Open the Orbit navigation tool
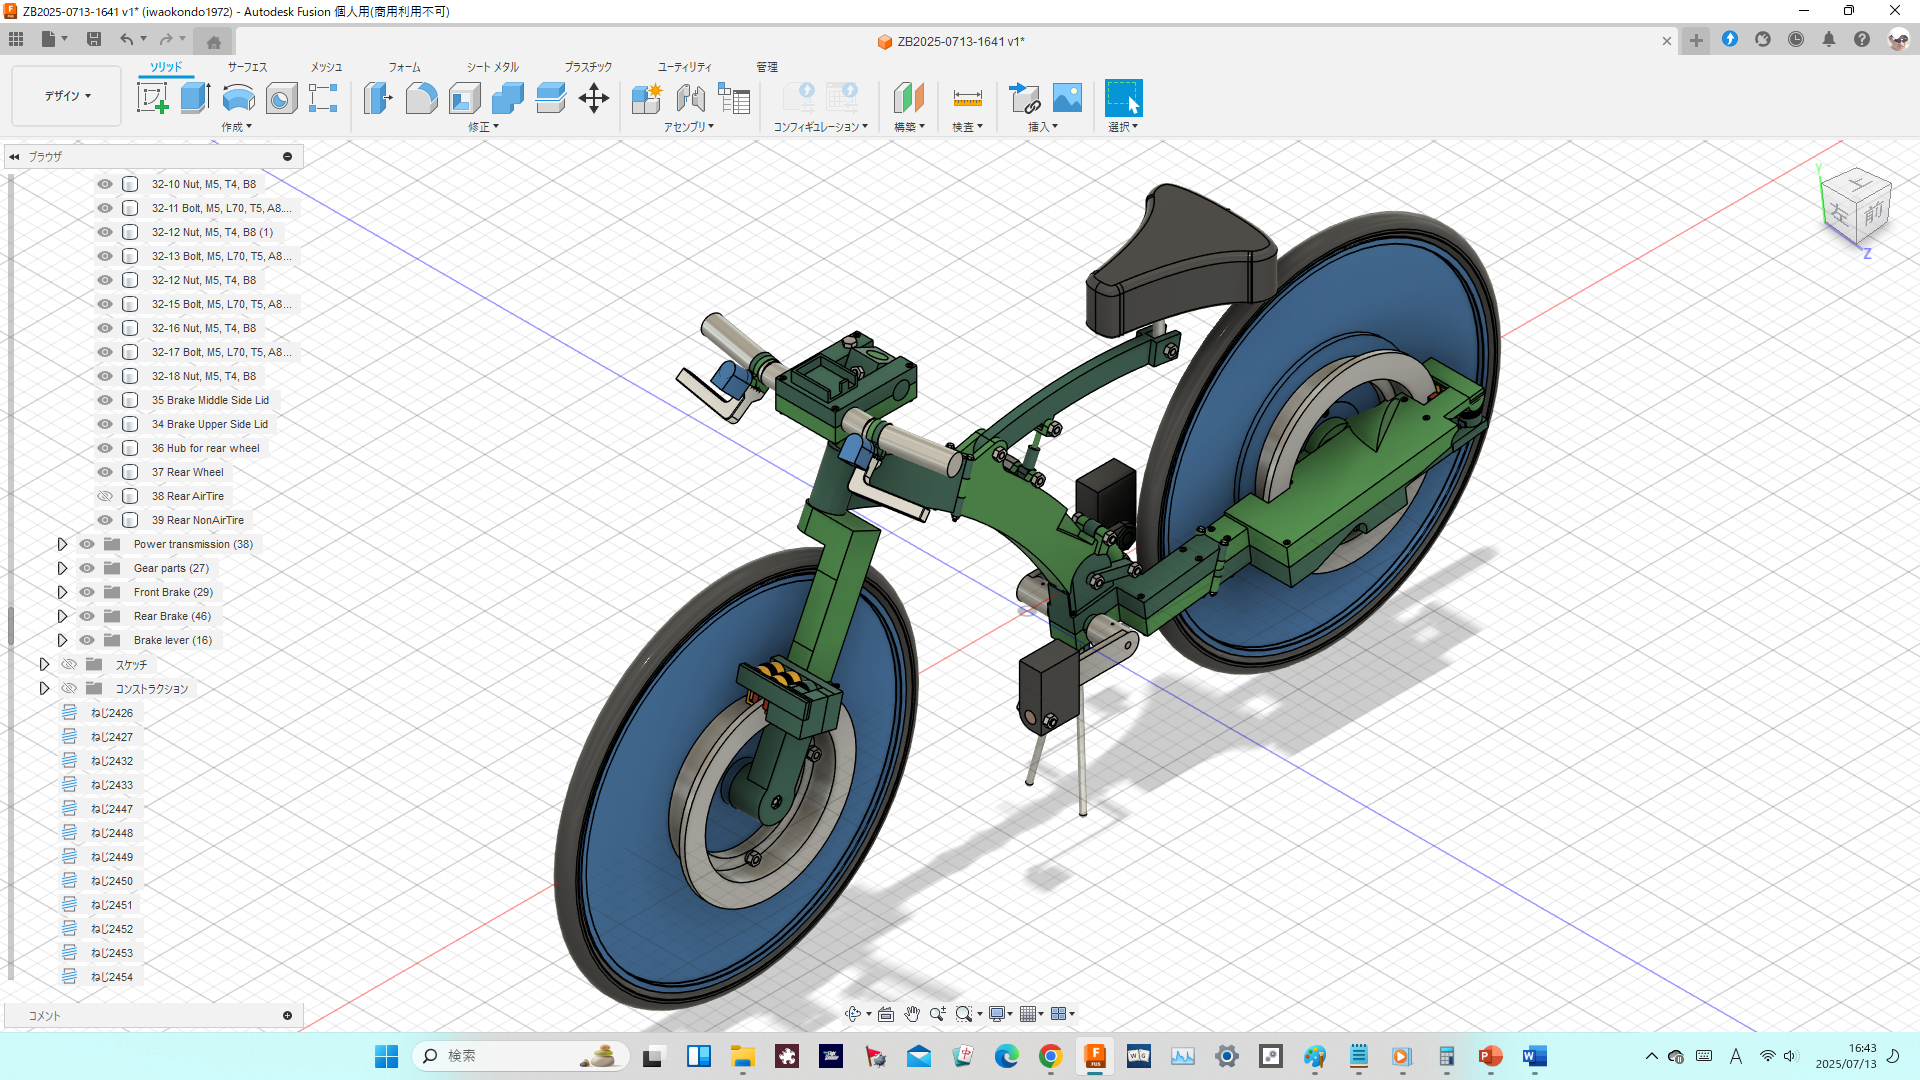1920x1080 pixels. tap(853, 1014)
